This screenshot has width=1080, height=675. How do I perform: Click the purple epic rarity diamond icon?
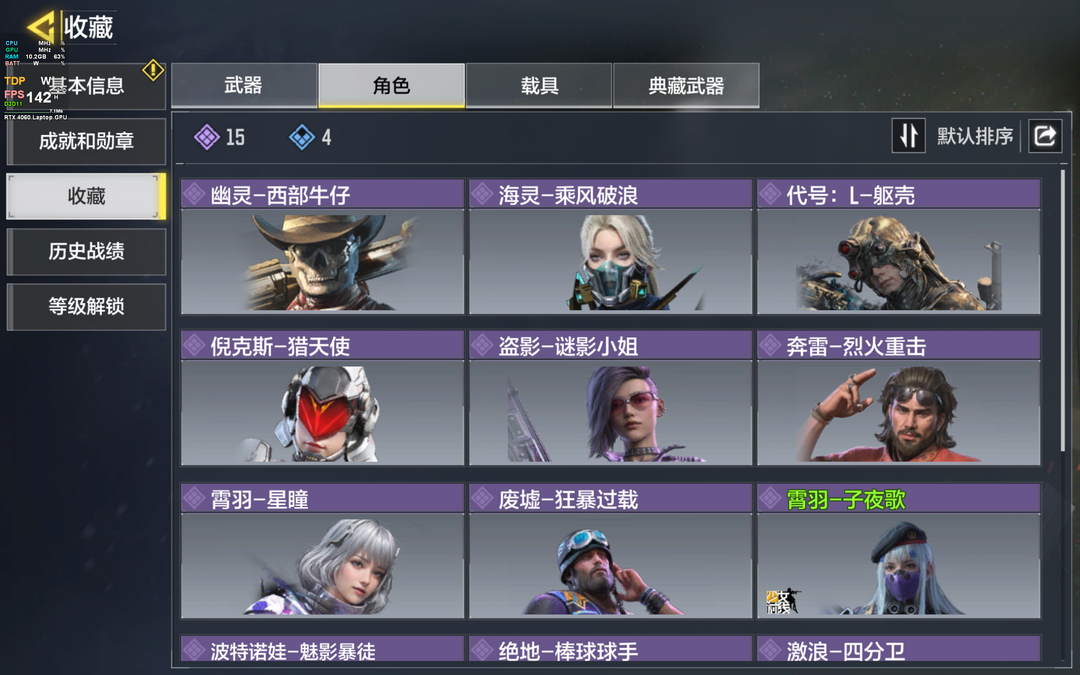click(x=207, y=137)
